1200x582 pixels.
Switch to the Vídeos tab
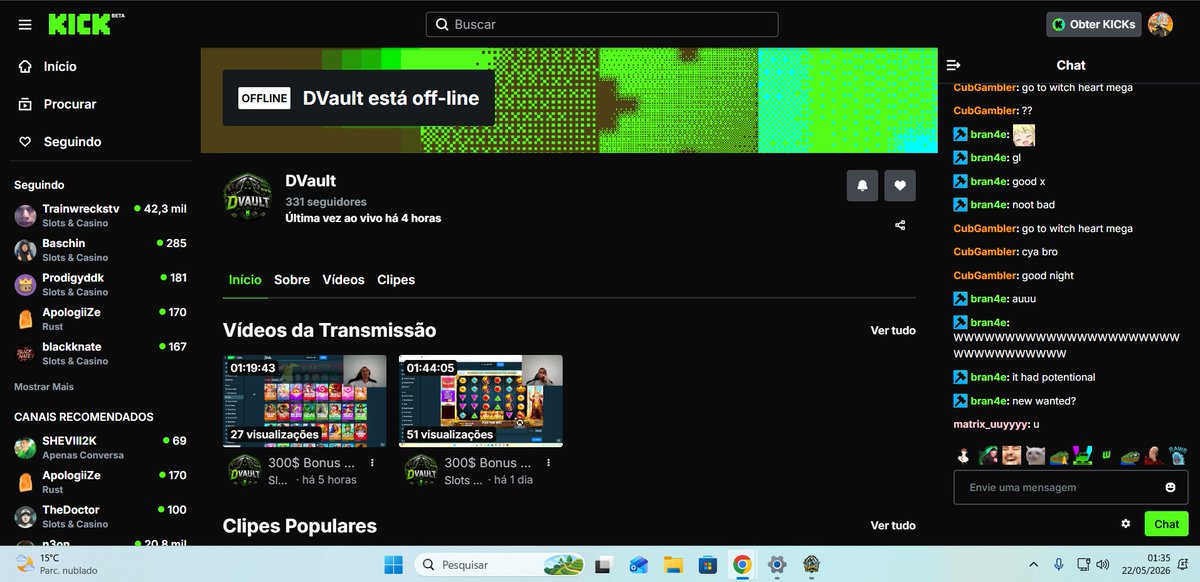pyautogui.click(x=343, y=280)
